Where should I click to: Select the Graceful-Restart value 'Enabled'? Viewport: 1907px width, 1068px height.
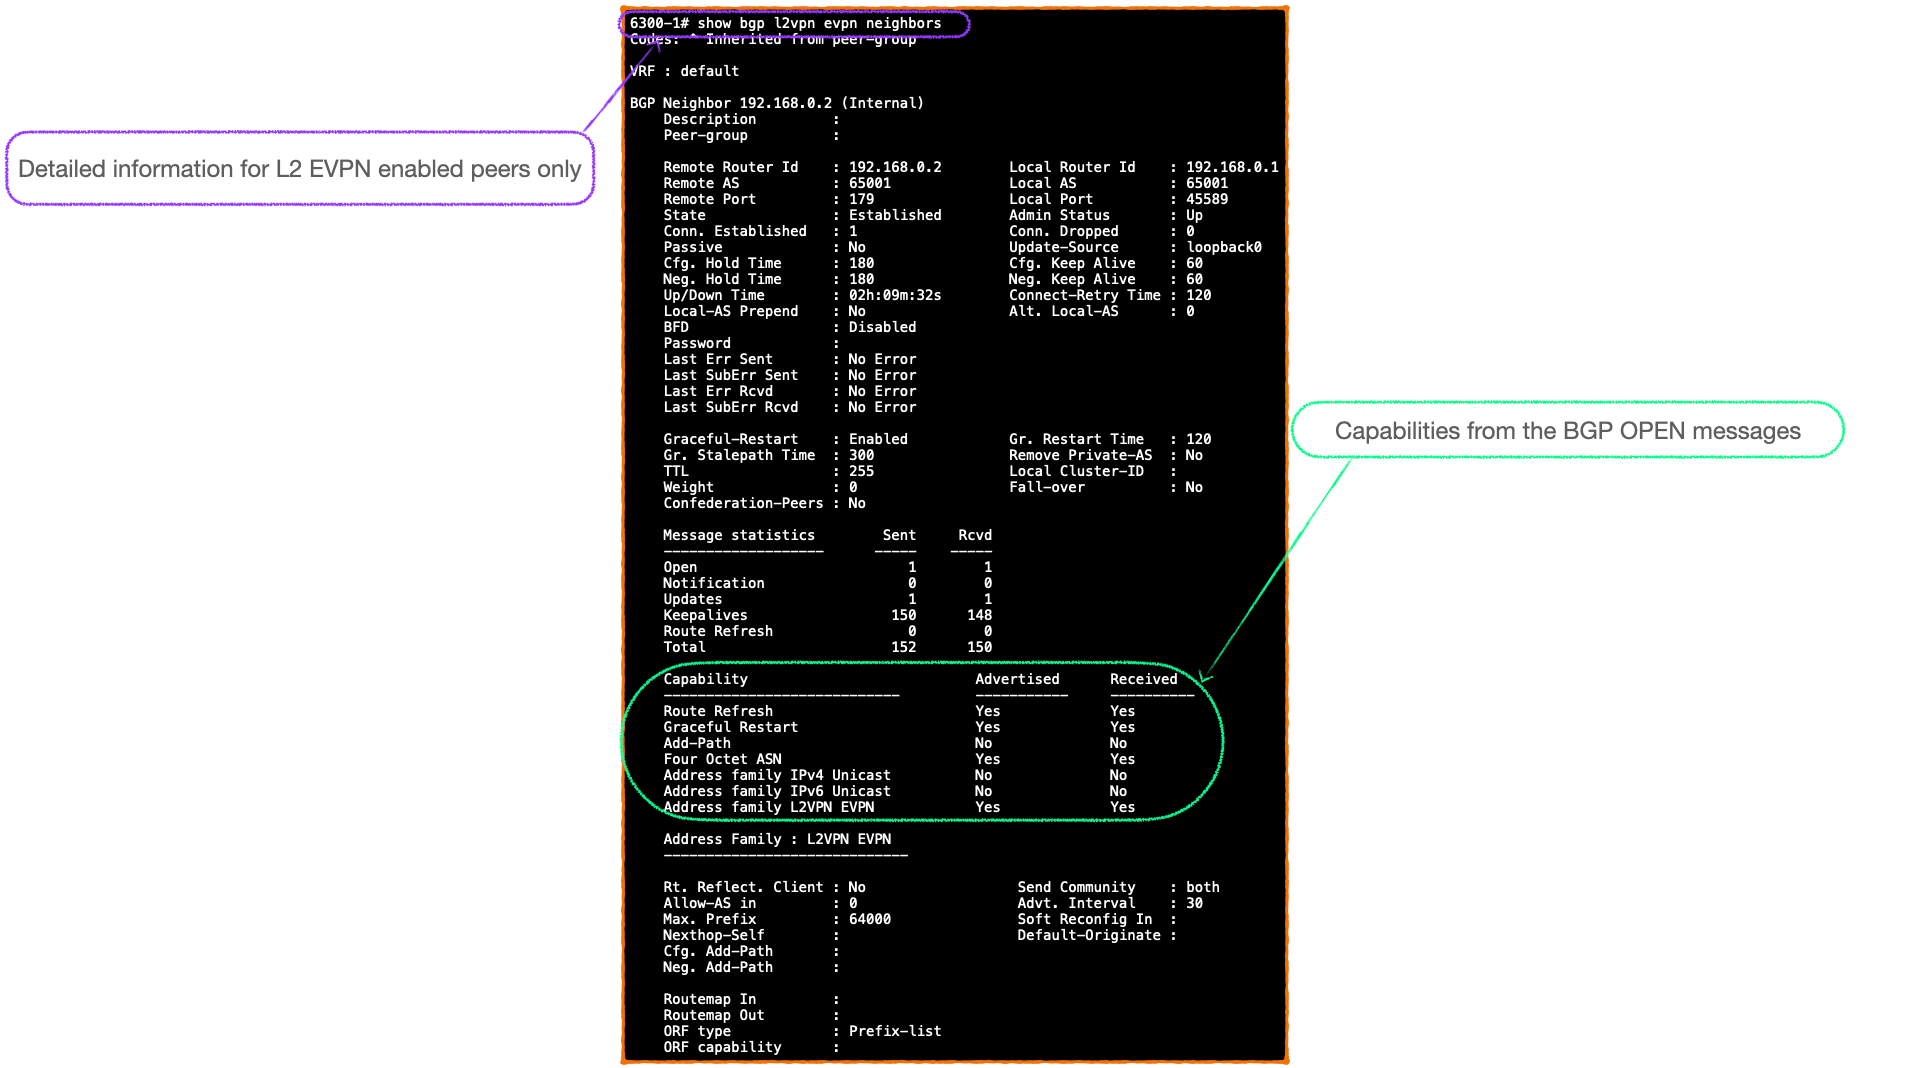coord(878,439)
